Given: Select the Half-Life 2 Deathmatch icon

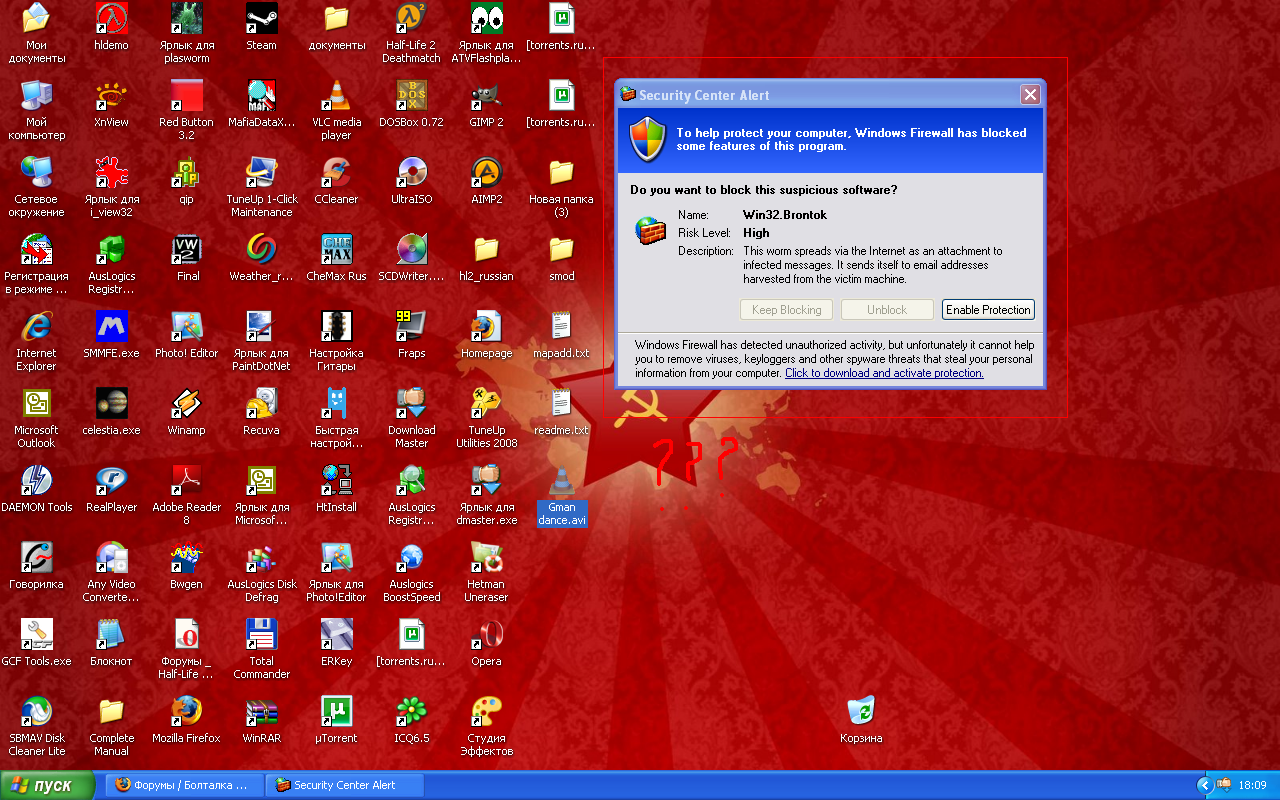Looking at the screenshot, I should tap(412, 18).
